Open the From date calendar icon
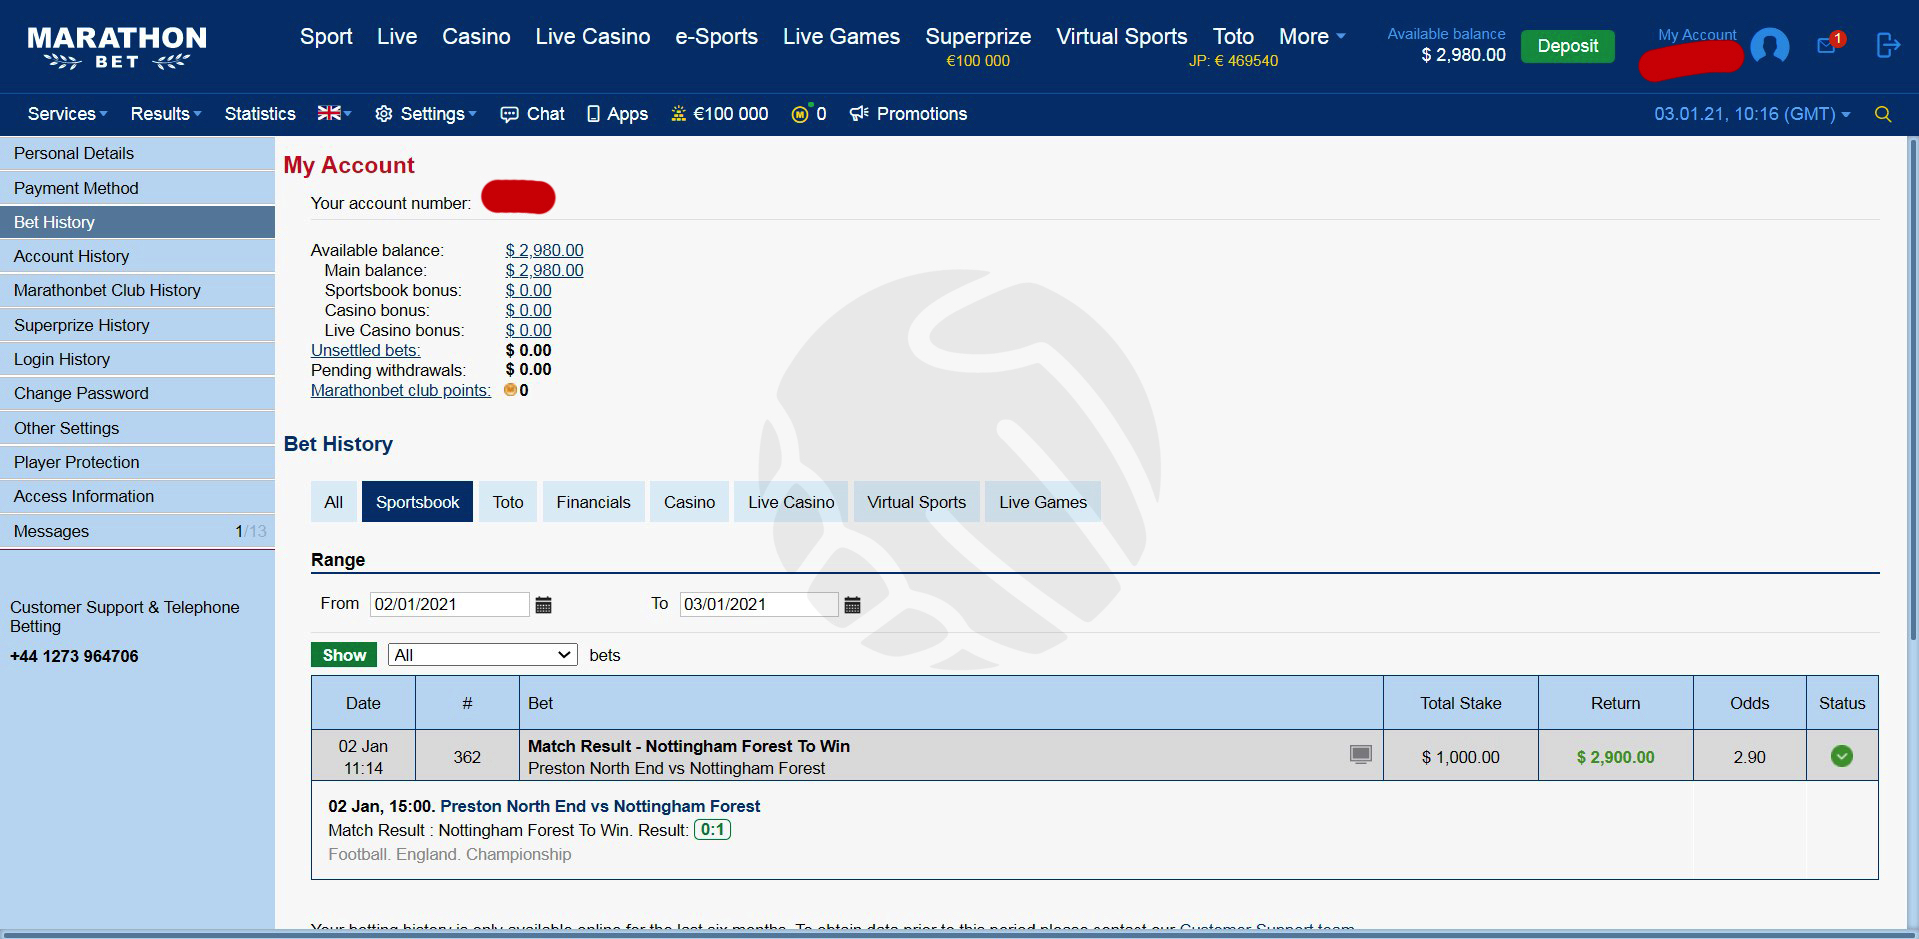1919x939 pixels. 544,605
